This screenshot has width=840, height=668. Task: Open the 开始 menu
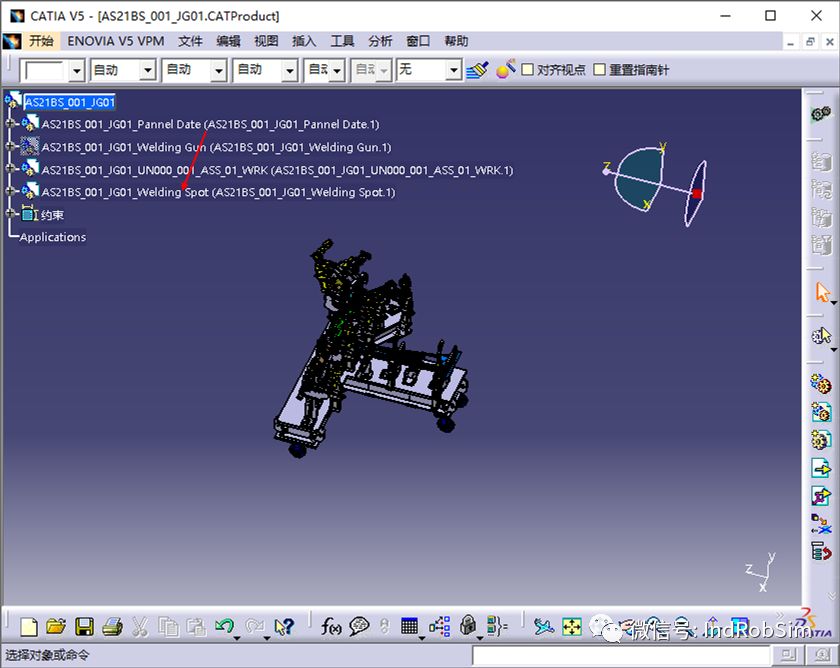[x=41, y=41]
